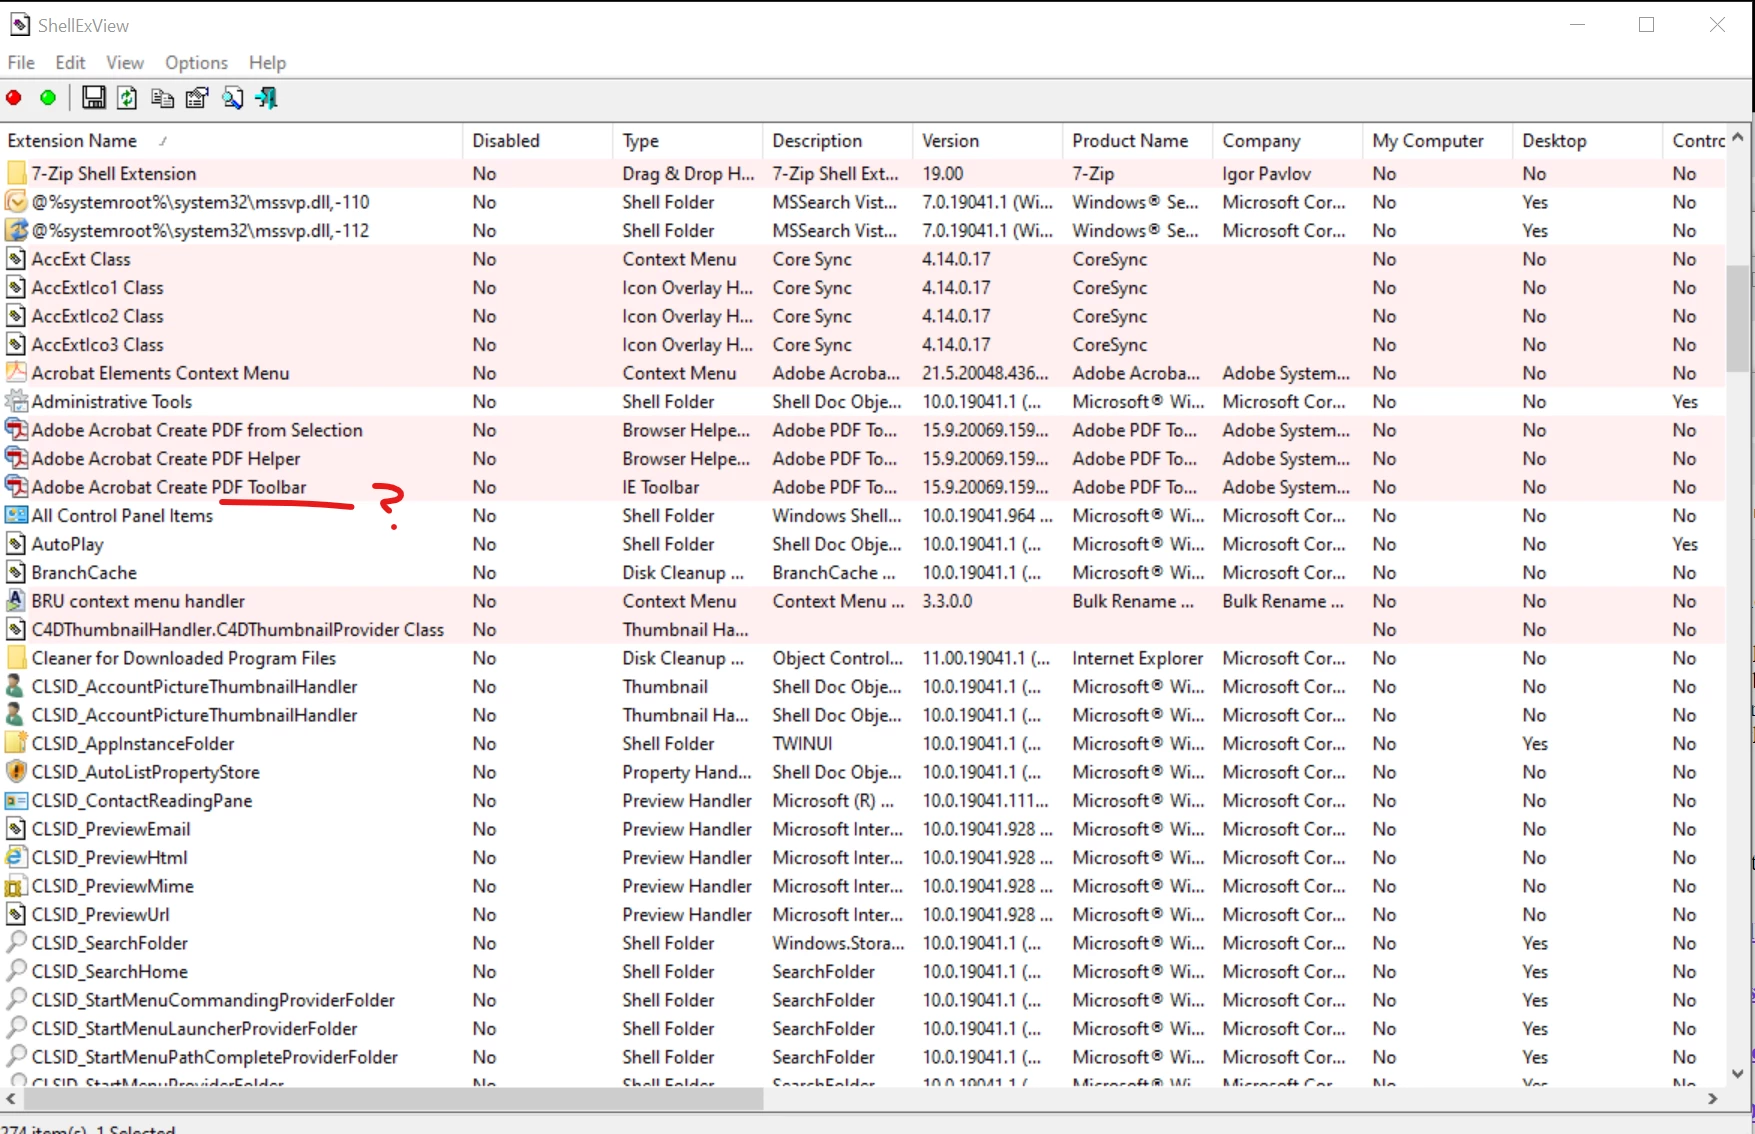The image size is (1755, 1134).
Task: Click the Exit toolbar icon
Action: tap(267, 97)
